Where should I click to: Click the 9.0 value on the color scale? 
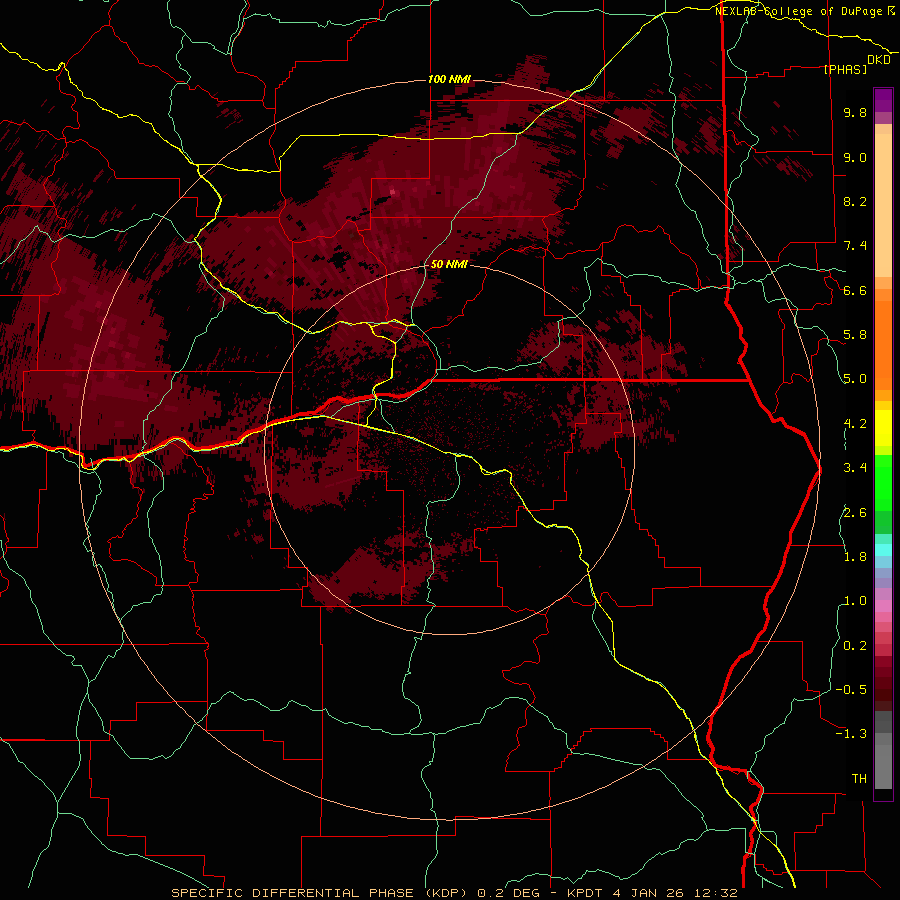(855, 157)
